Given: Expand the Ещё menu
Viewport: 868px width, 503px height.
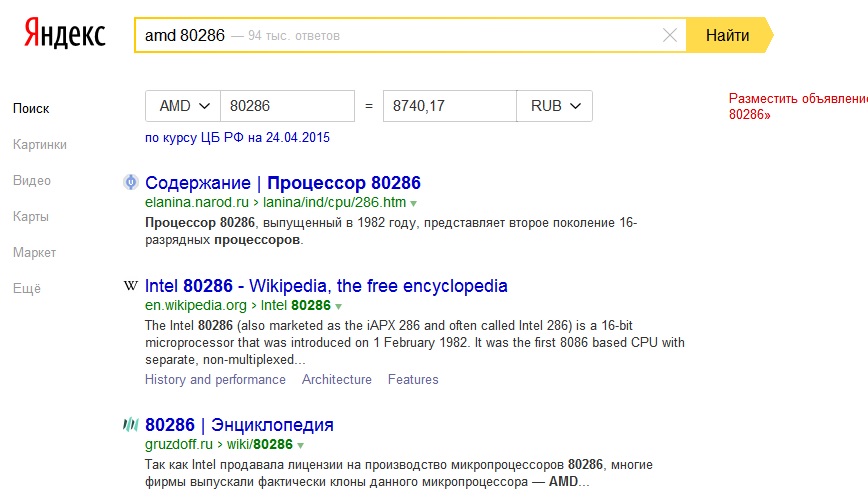Looking at the screenshot, I should (x=27, y=288).
